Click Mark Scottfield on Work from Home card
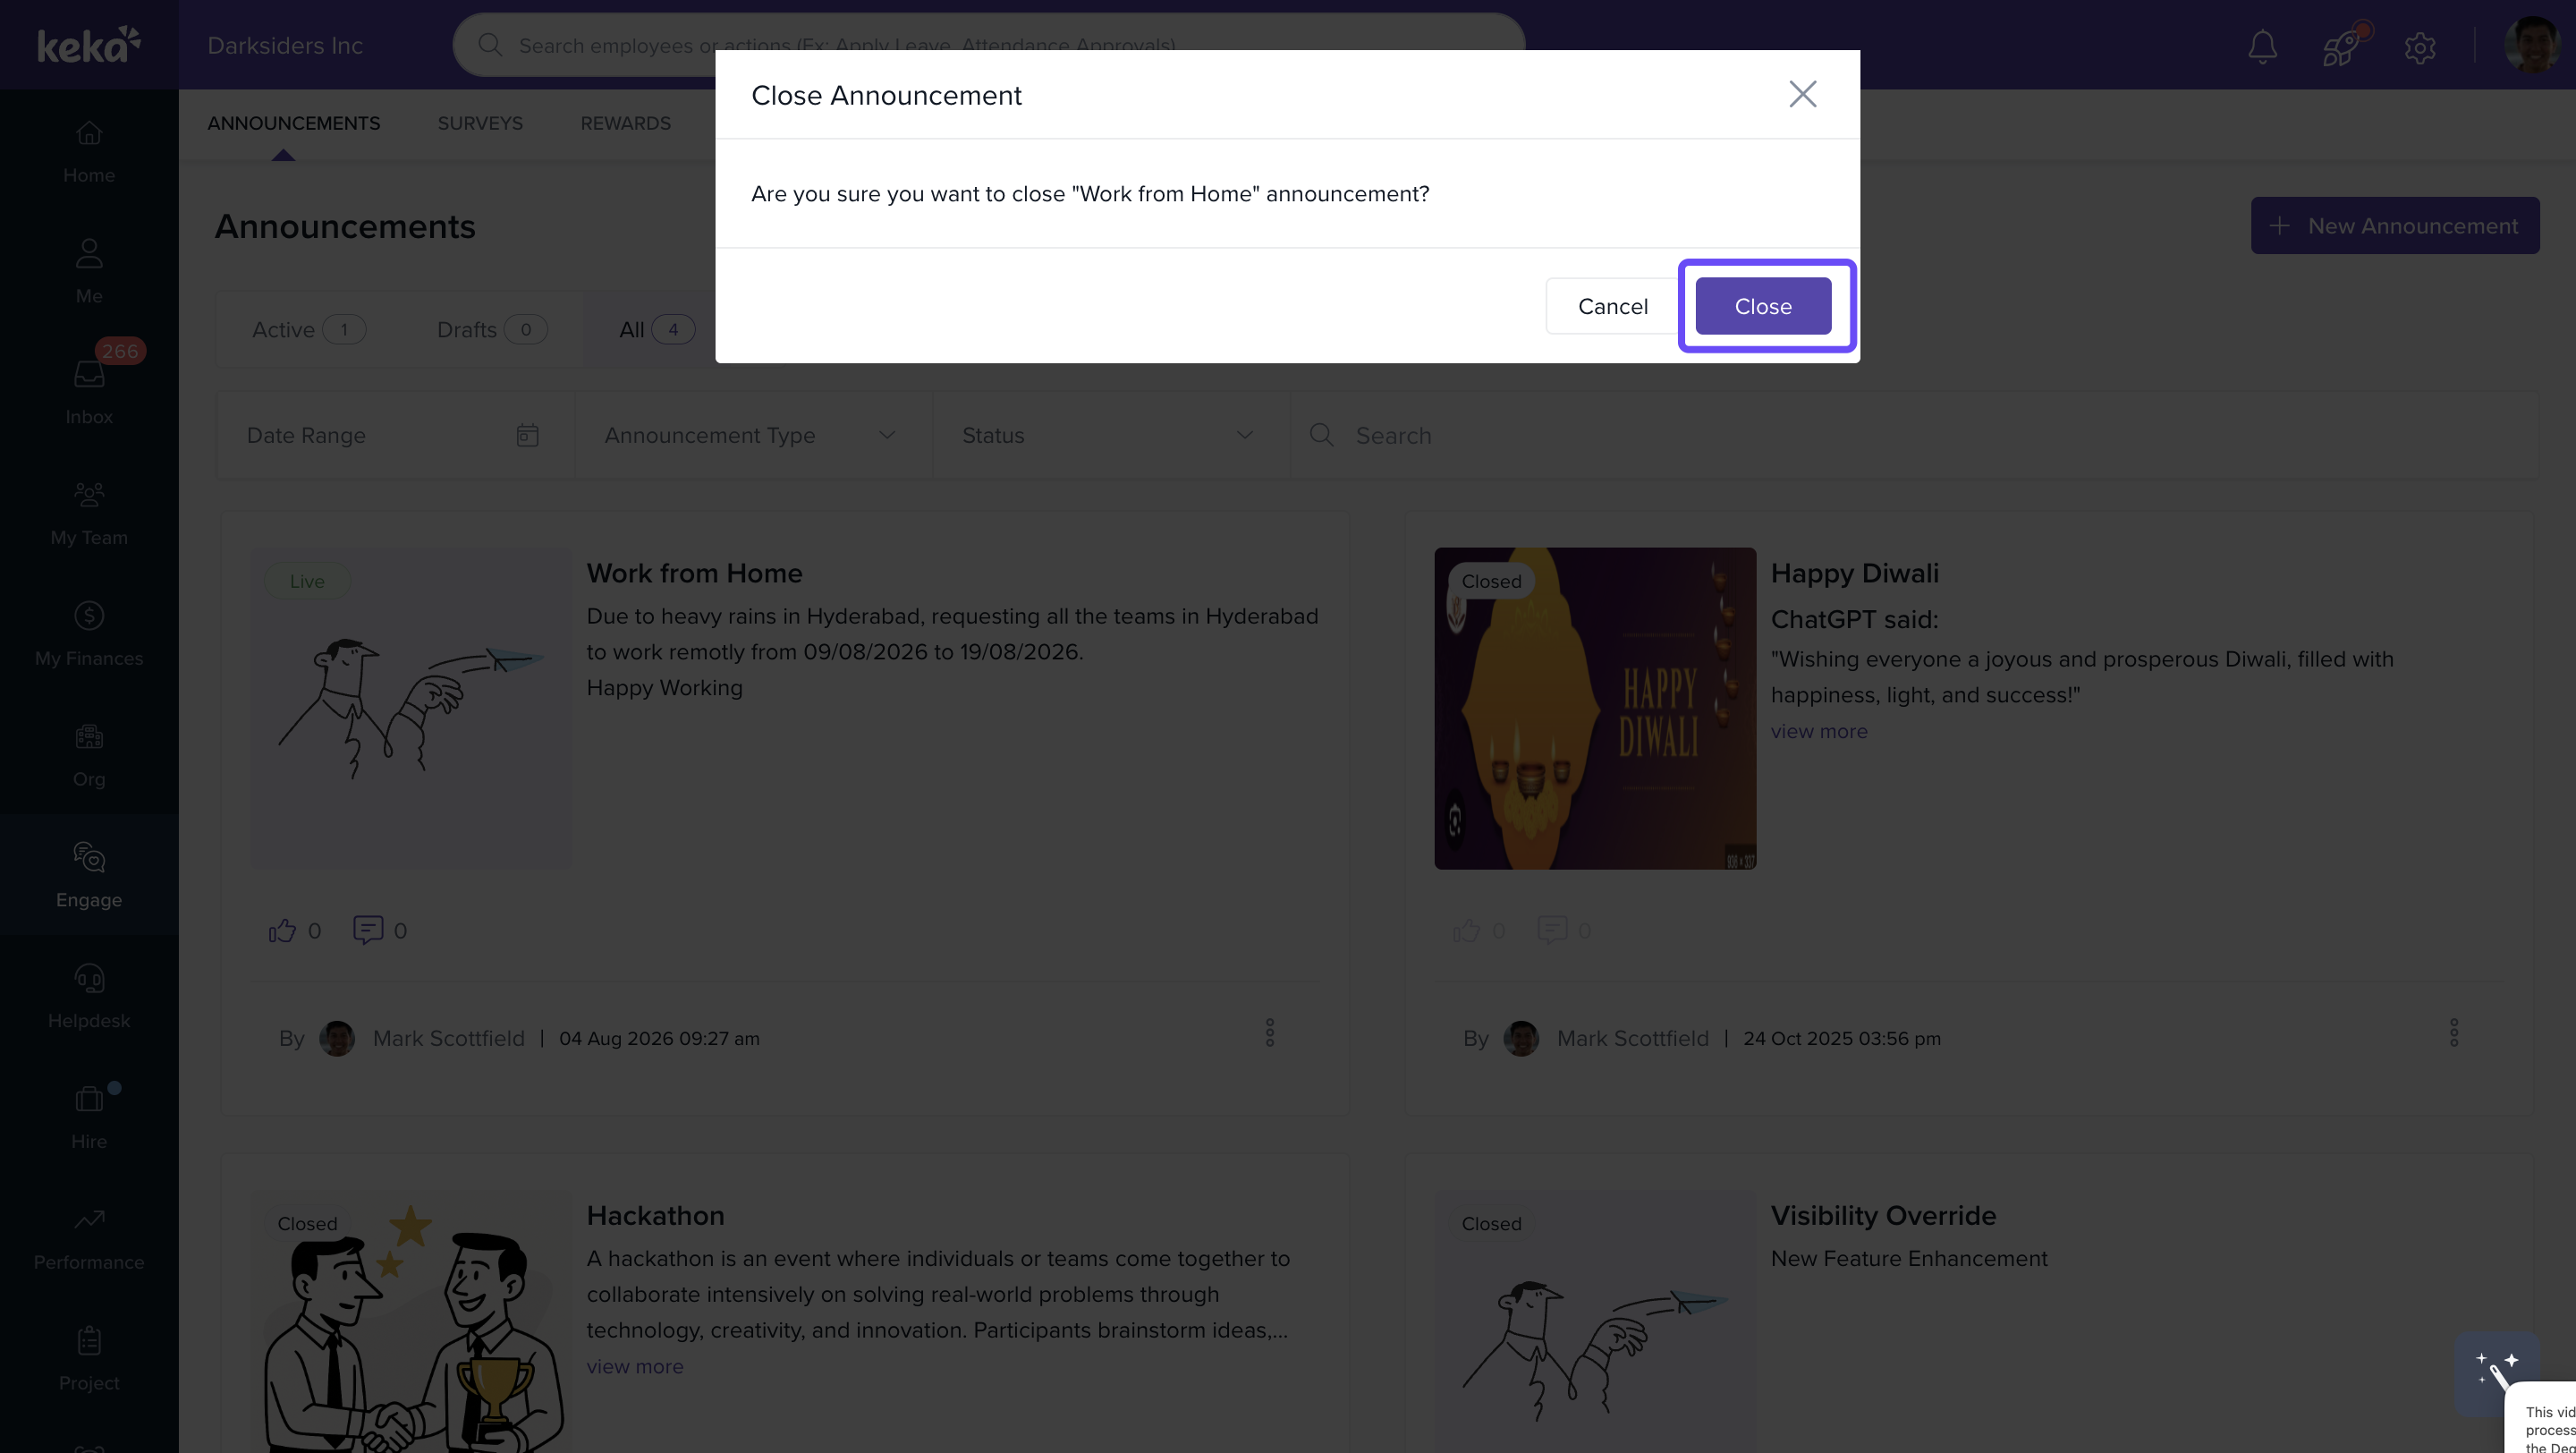 pos(449,1038)
